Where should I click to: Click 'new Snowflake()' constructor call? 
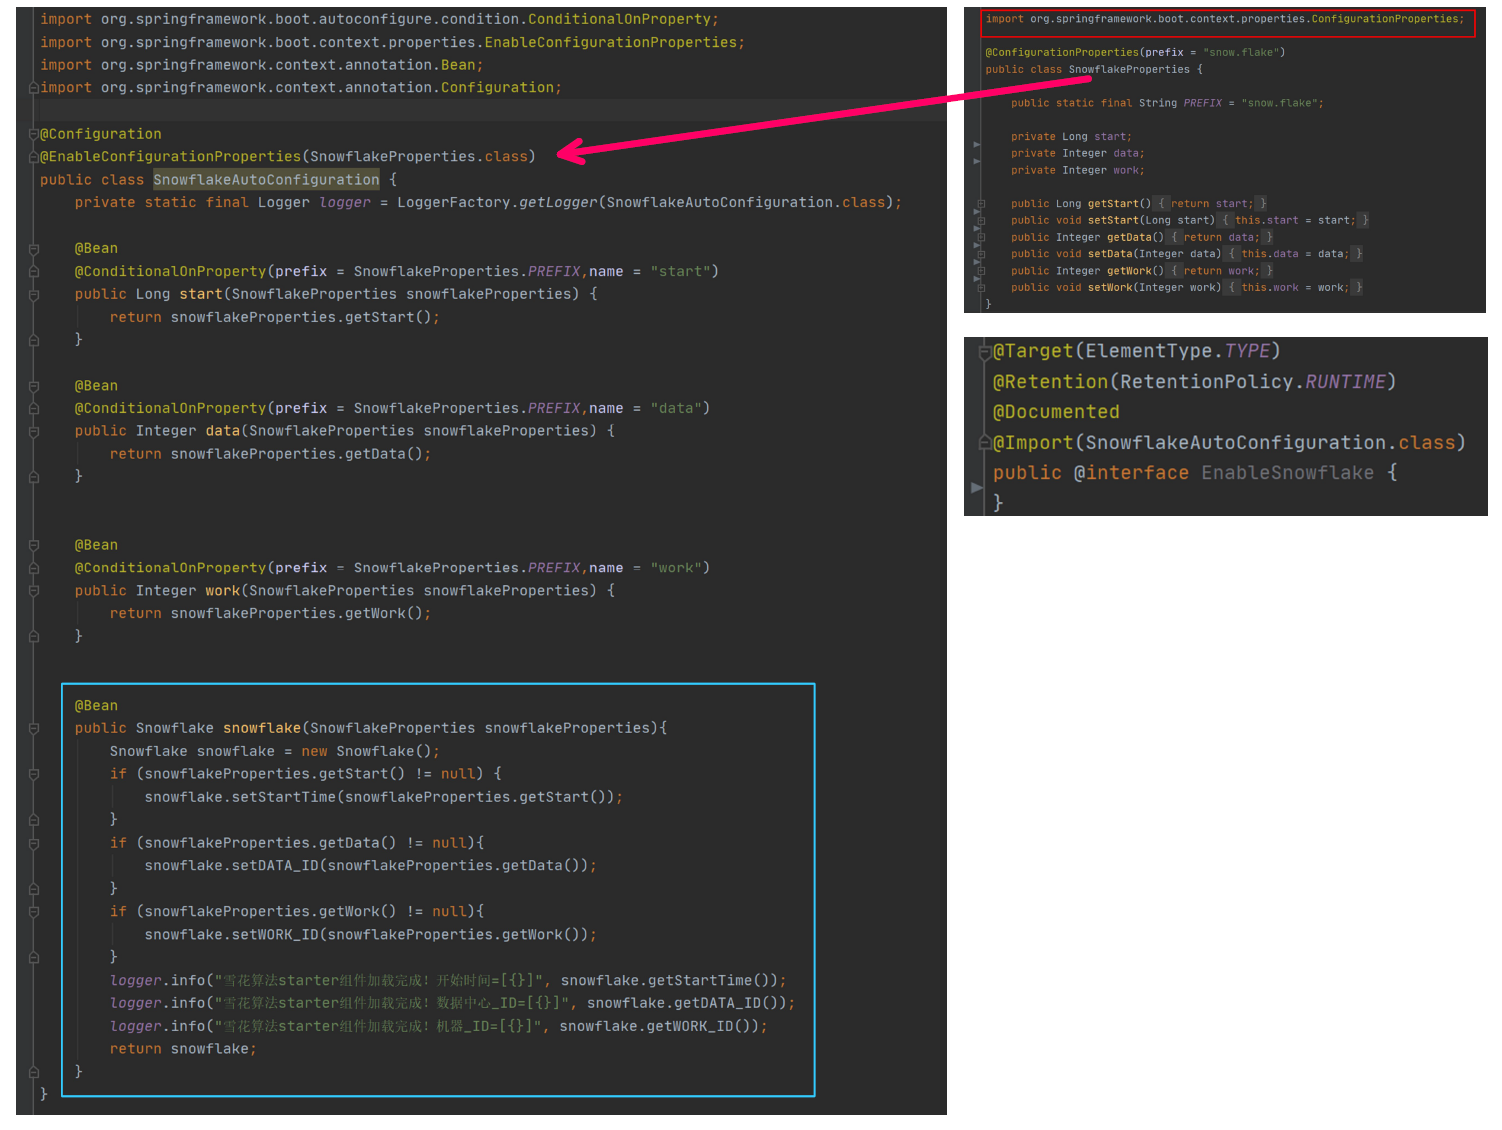pyautogui.click(x=366, y=752)
